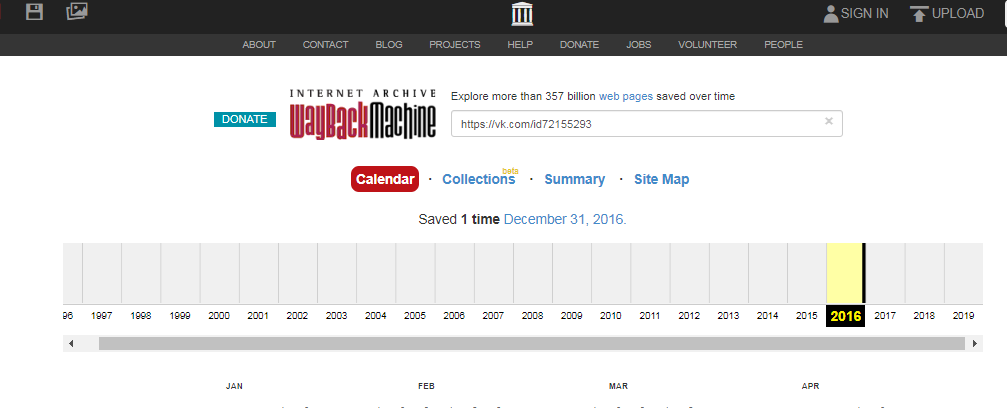Open the Internet Archive columns logo
This screenshot has height=408, width=1007.
coord(522,13)
